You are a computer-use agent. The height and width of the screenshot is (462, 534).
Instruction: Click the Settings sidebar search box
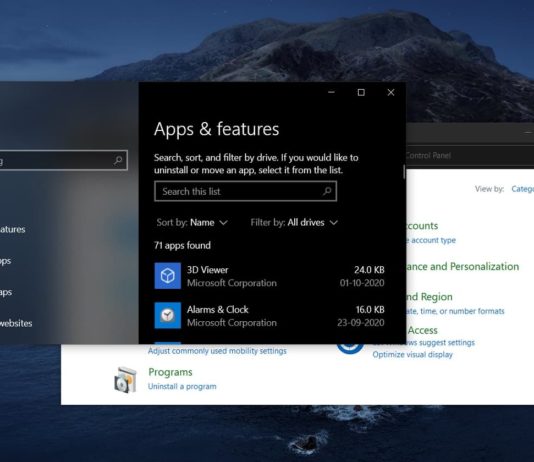[63, 160]
